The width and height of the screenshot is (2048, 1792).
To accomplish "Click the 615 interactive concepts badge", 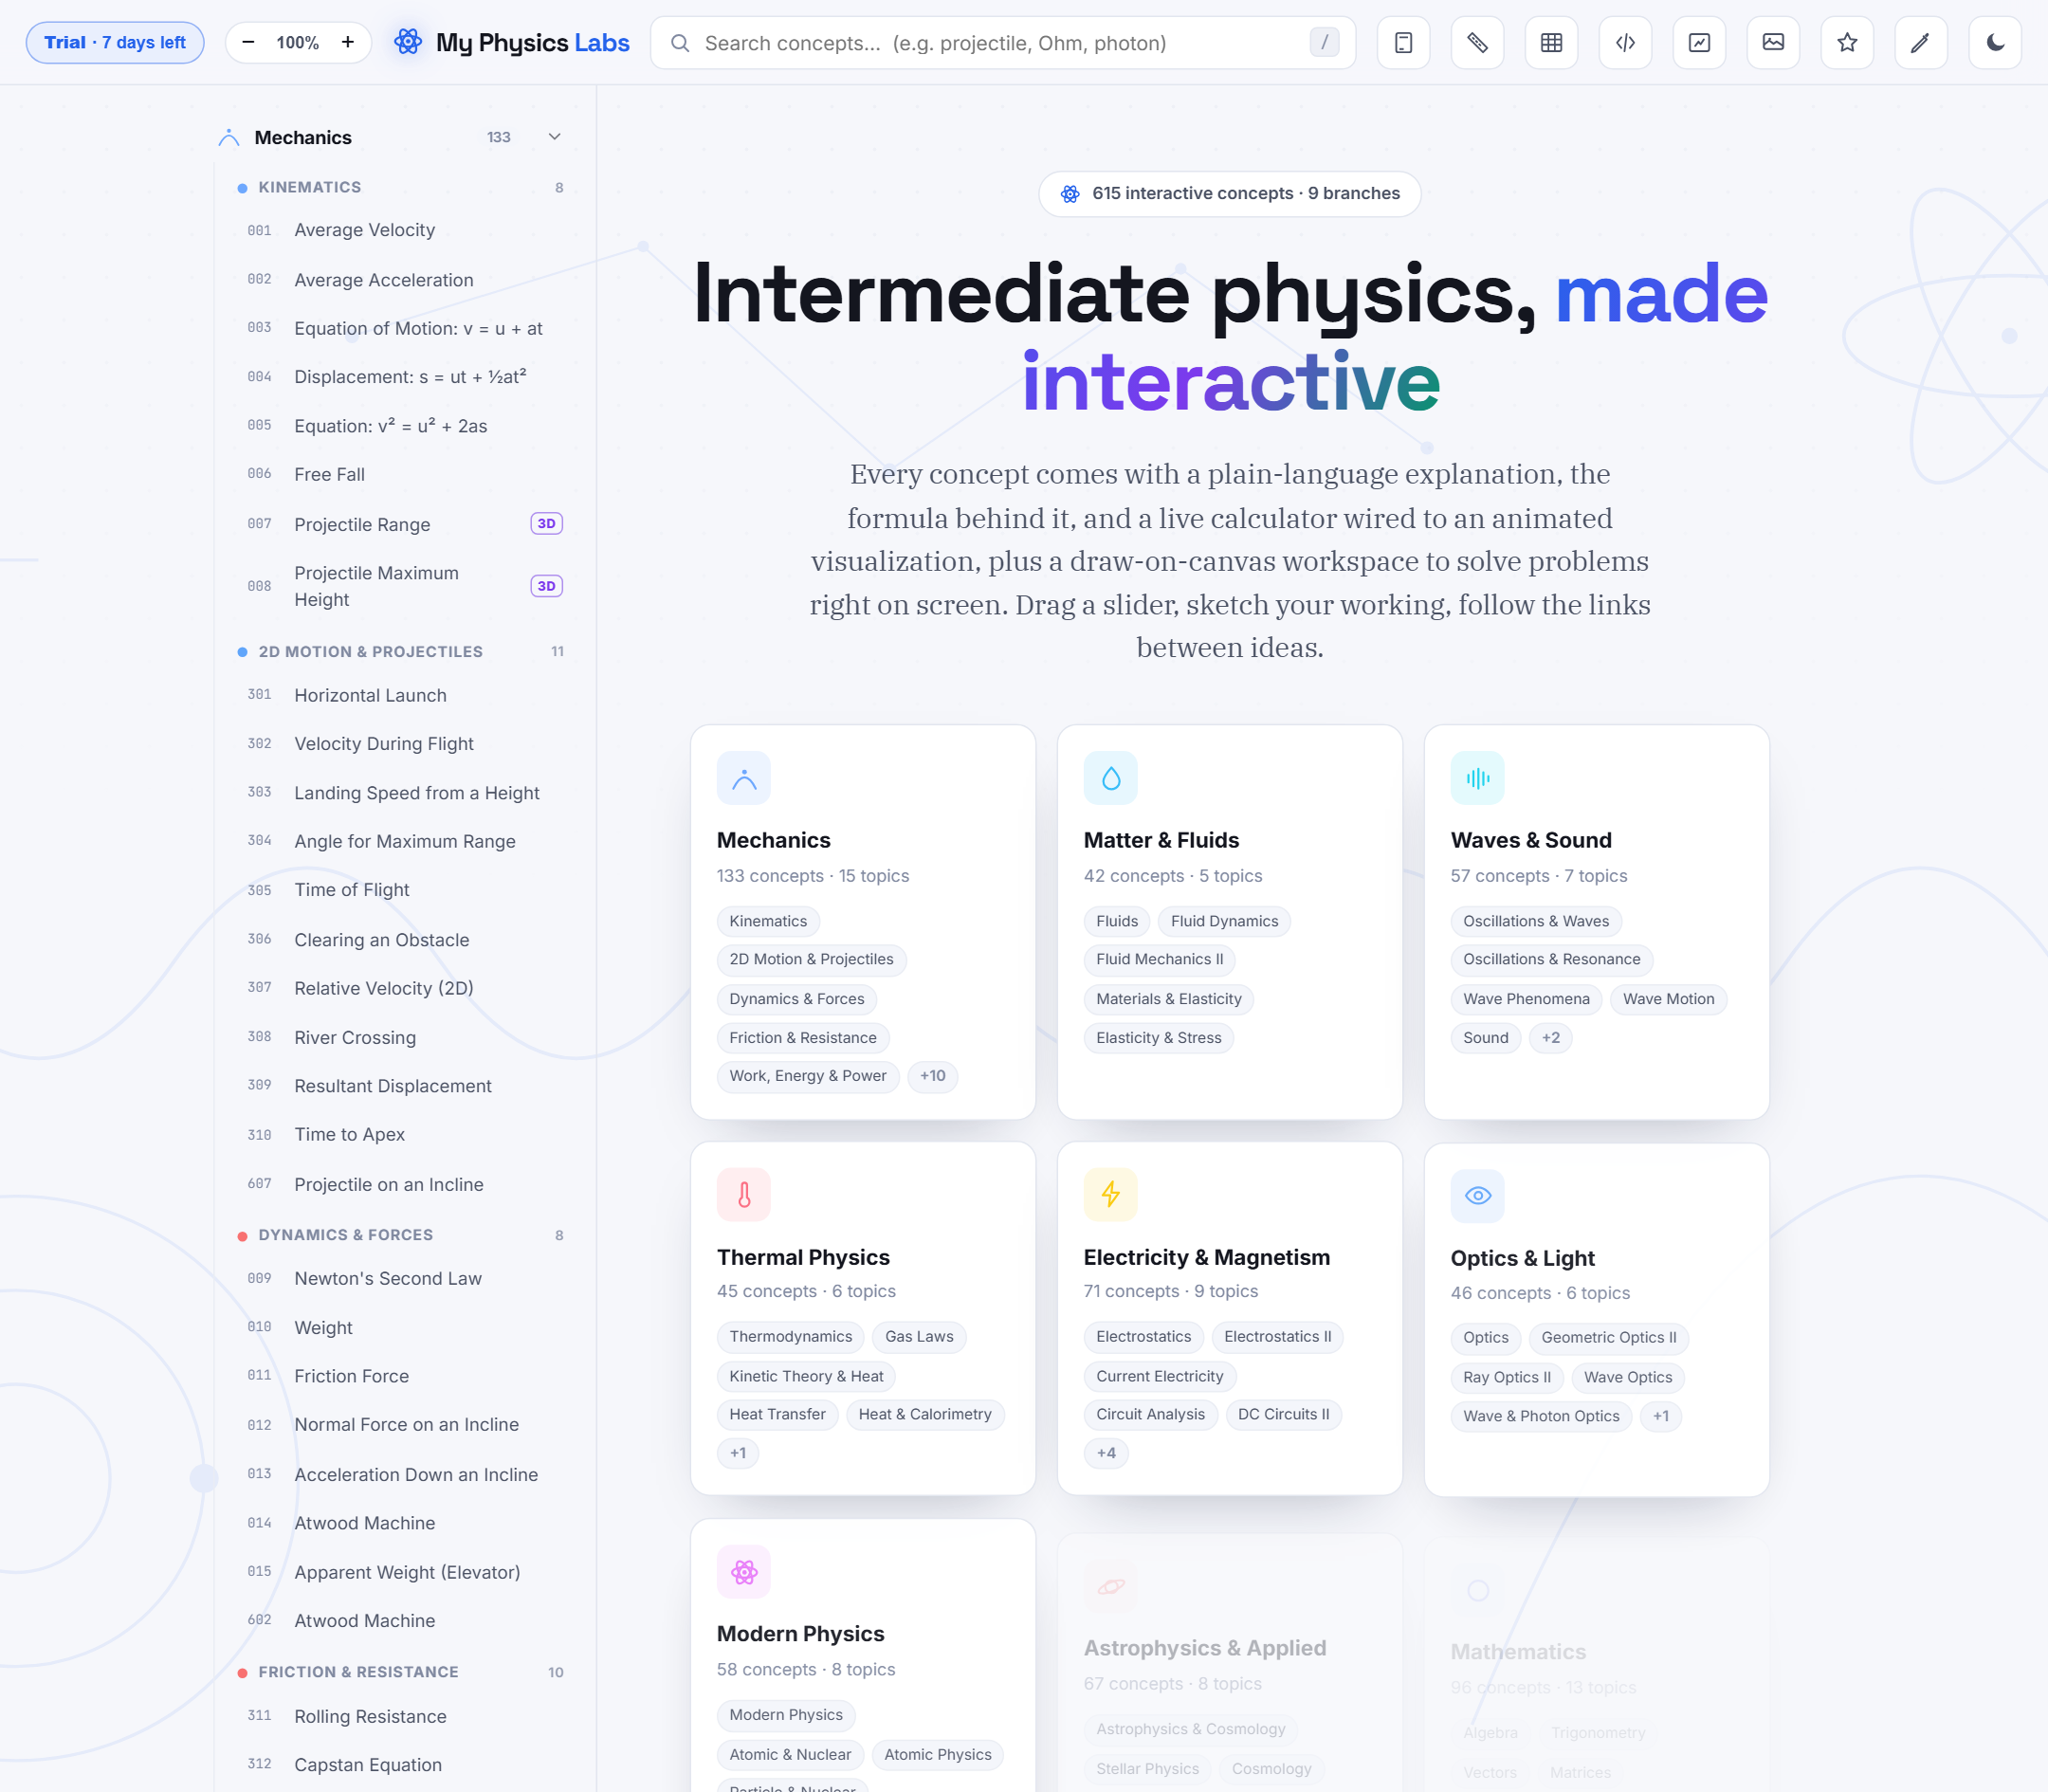I will pos(1229,194).
